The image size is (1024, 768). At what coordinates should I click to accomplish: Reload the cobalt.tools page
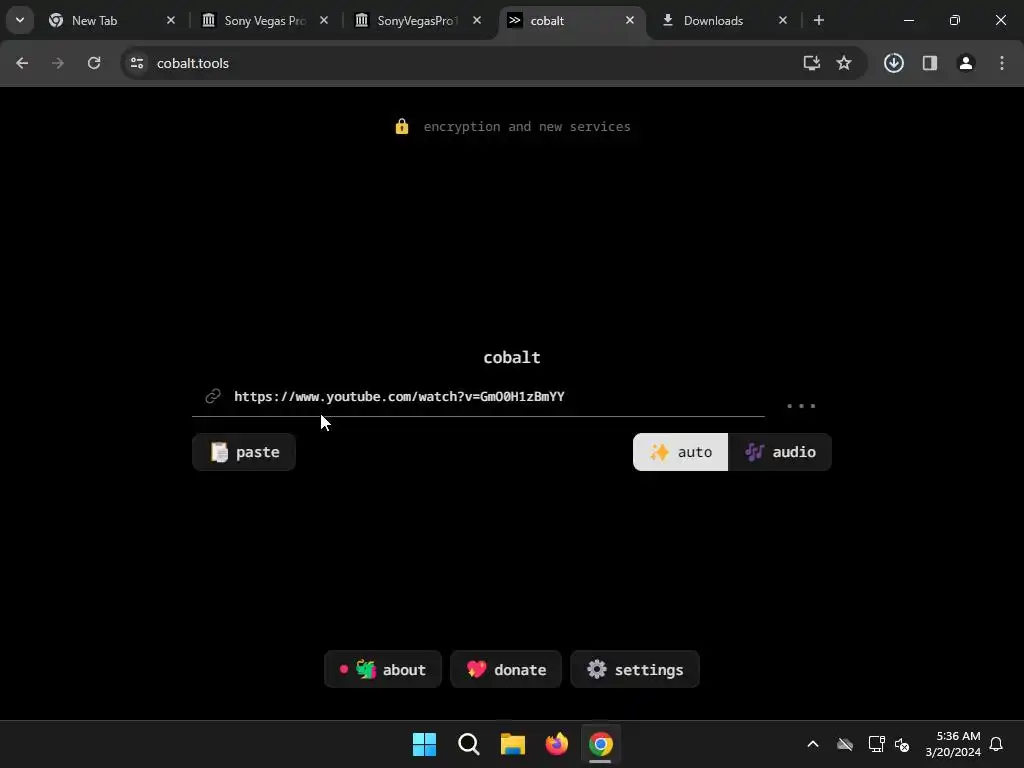click(x=94, y=63)
